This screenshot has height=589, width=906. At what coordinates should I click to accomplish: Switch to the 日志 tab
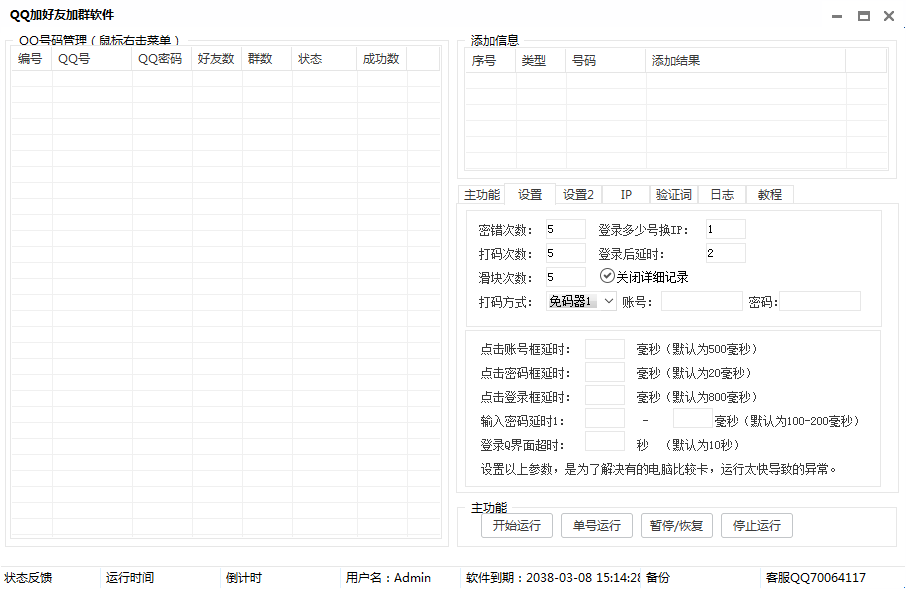(x=722, y=195)
